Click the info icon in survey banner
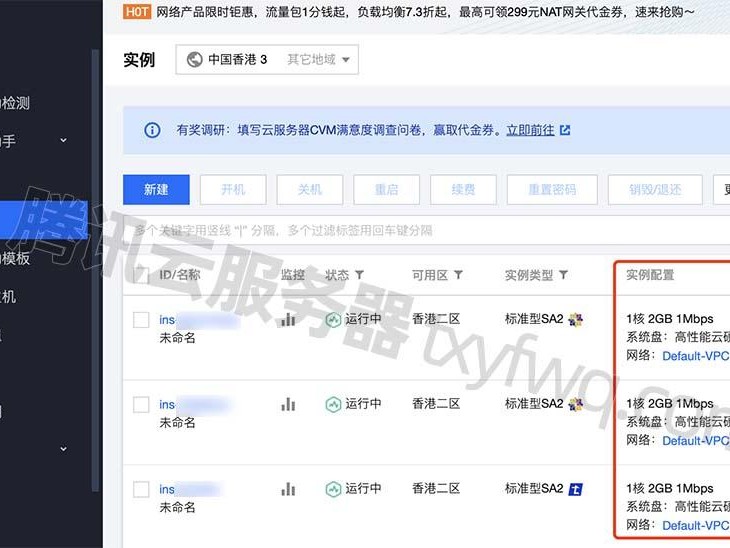This screenshot has height=548, width=730. pos(152,130)
